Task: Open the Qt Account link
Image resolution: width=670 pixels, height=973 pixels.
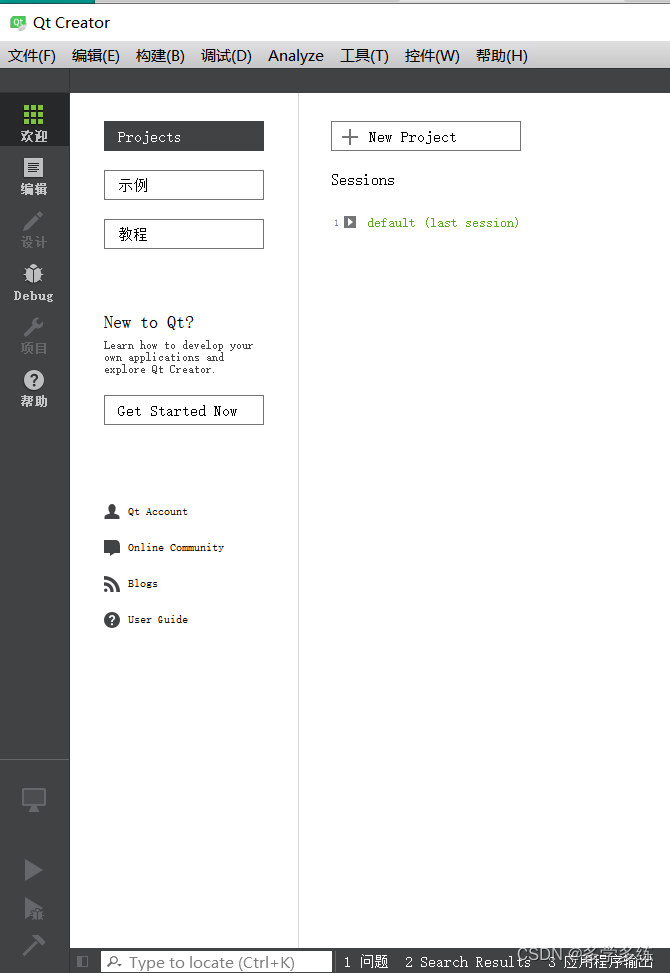Action: coord(158,511)
